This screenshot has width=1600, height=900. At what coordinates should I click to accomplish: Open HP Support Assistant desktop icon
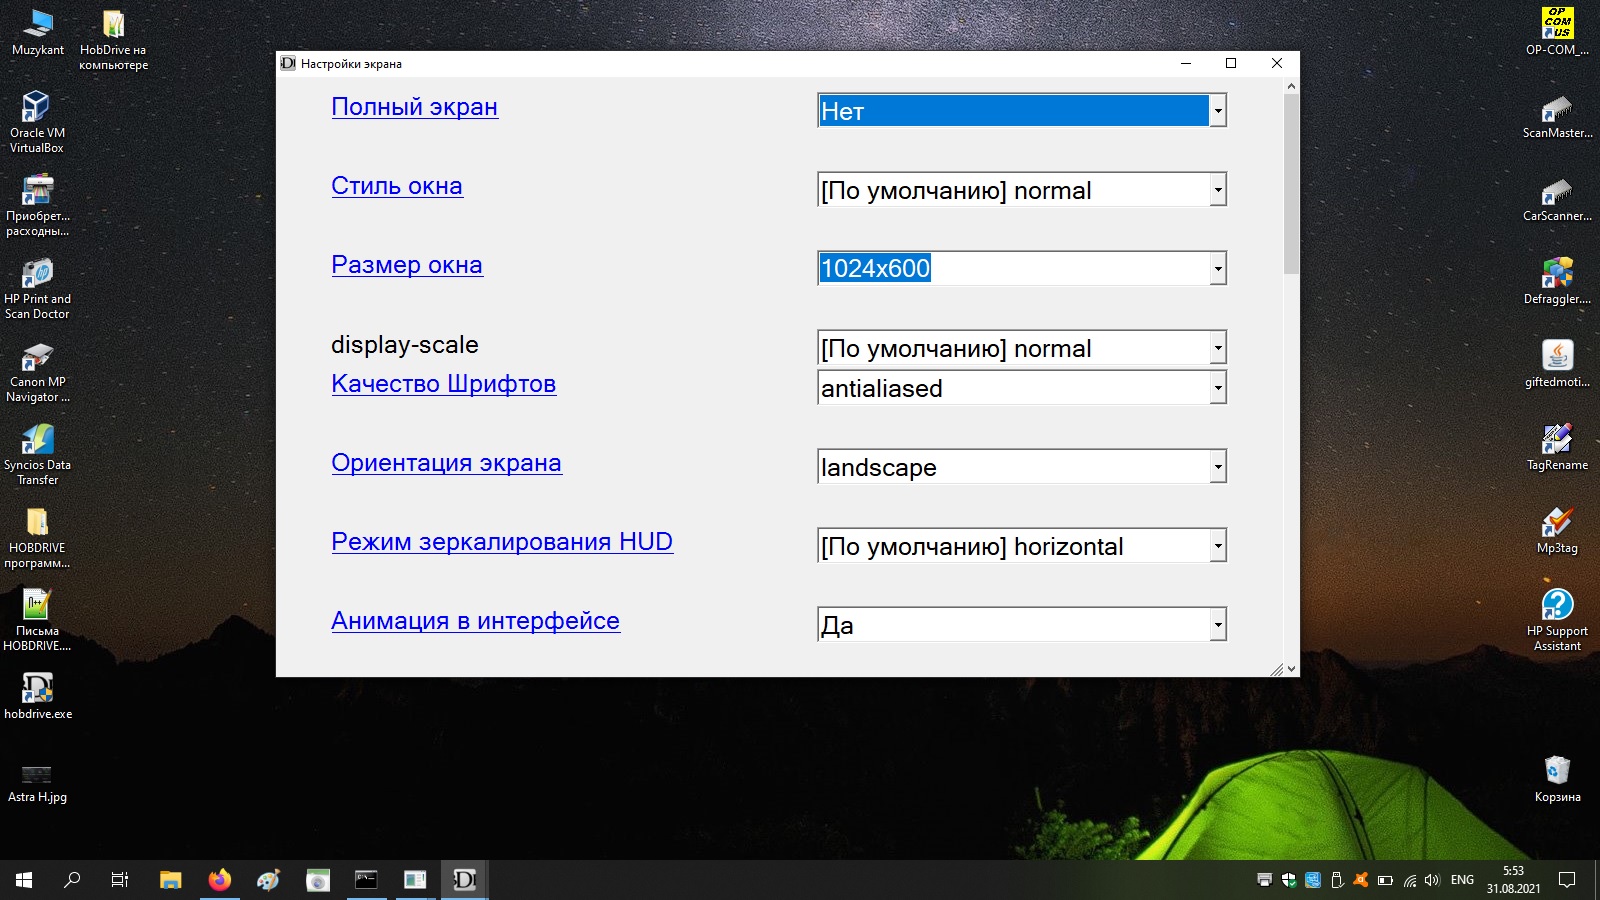[x=1557, y=606]
